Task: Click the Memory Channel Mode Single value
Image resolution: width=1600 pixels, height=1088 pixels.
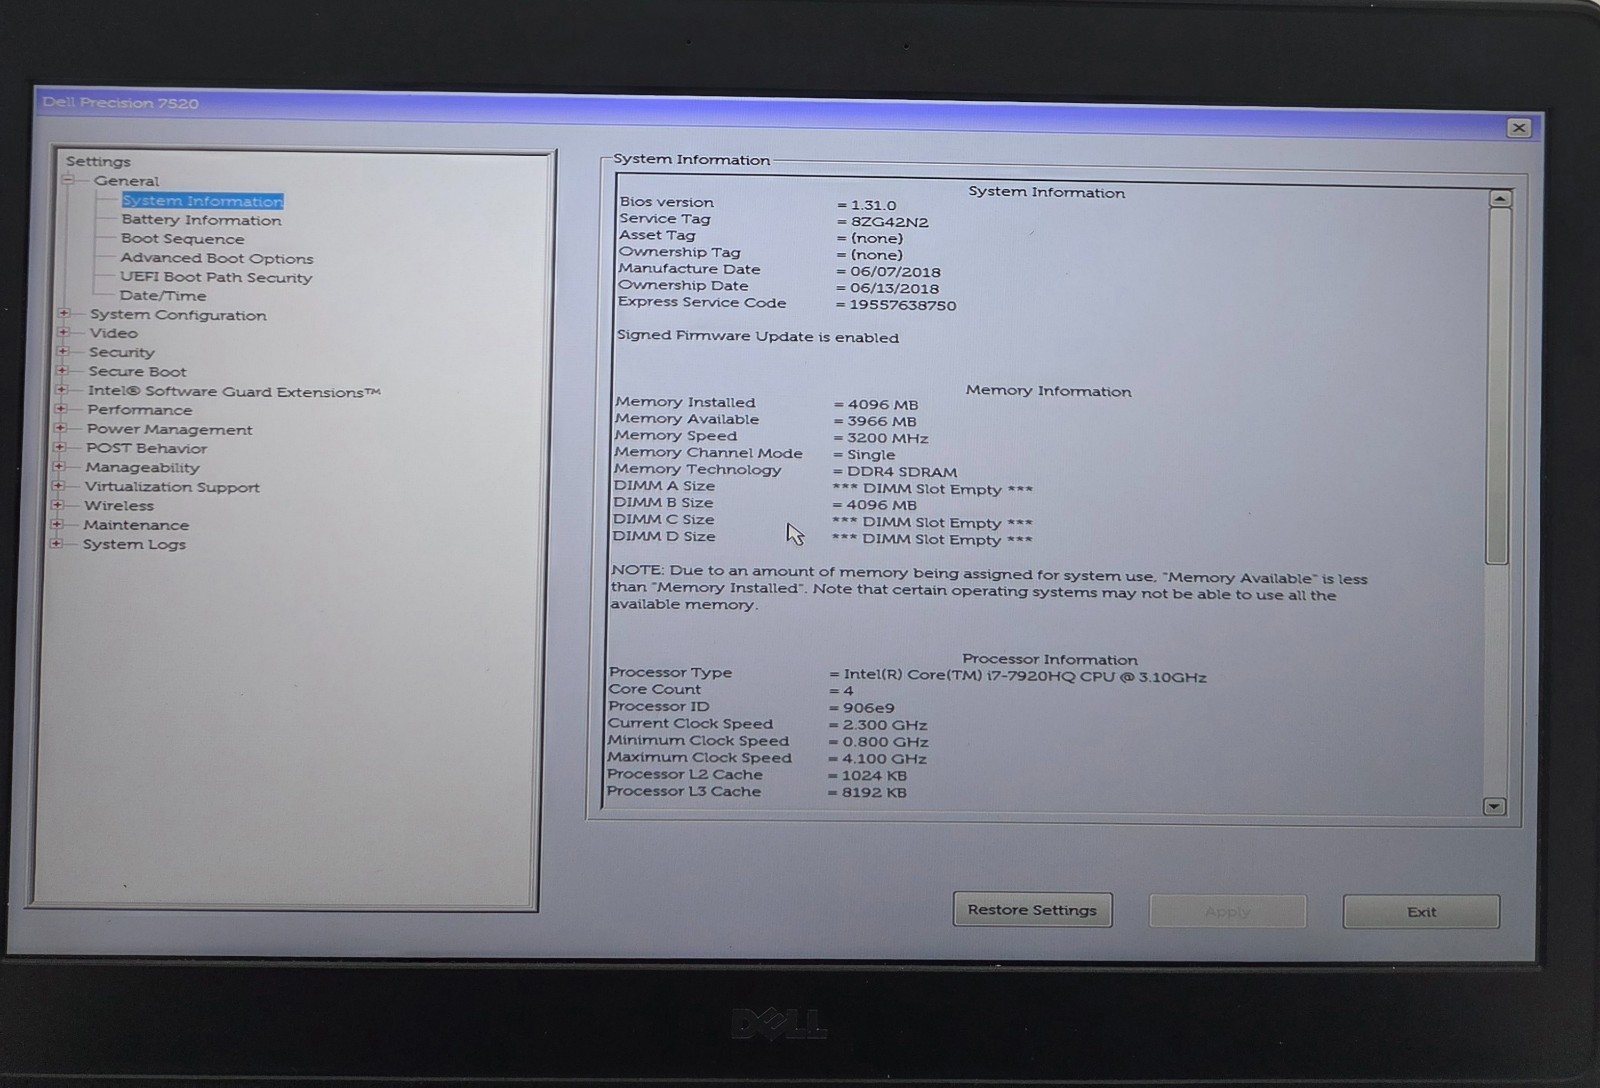Action: tap(870, 455)
